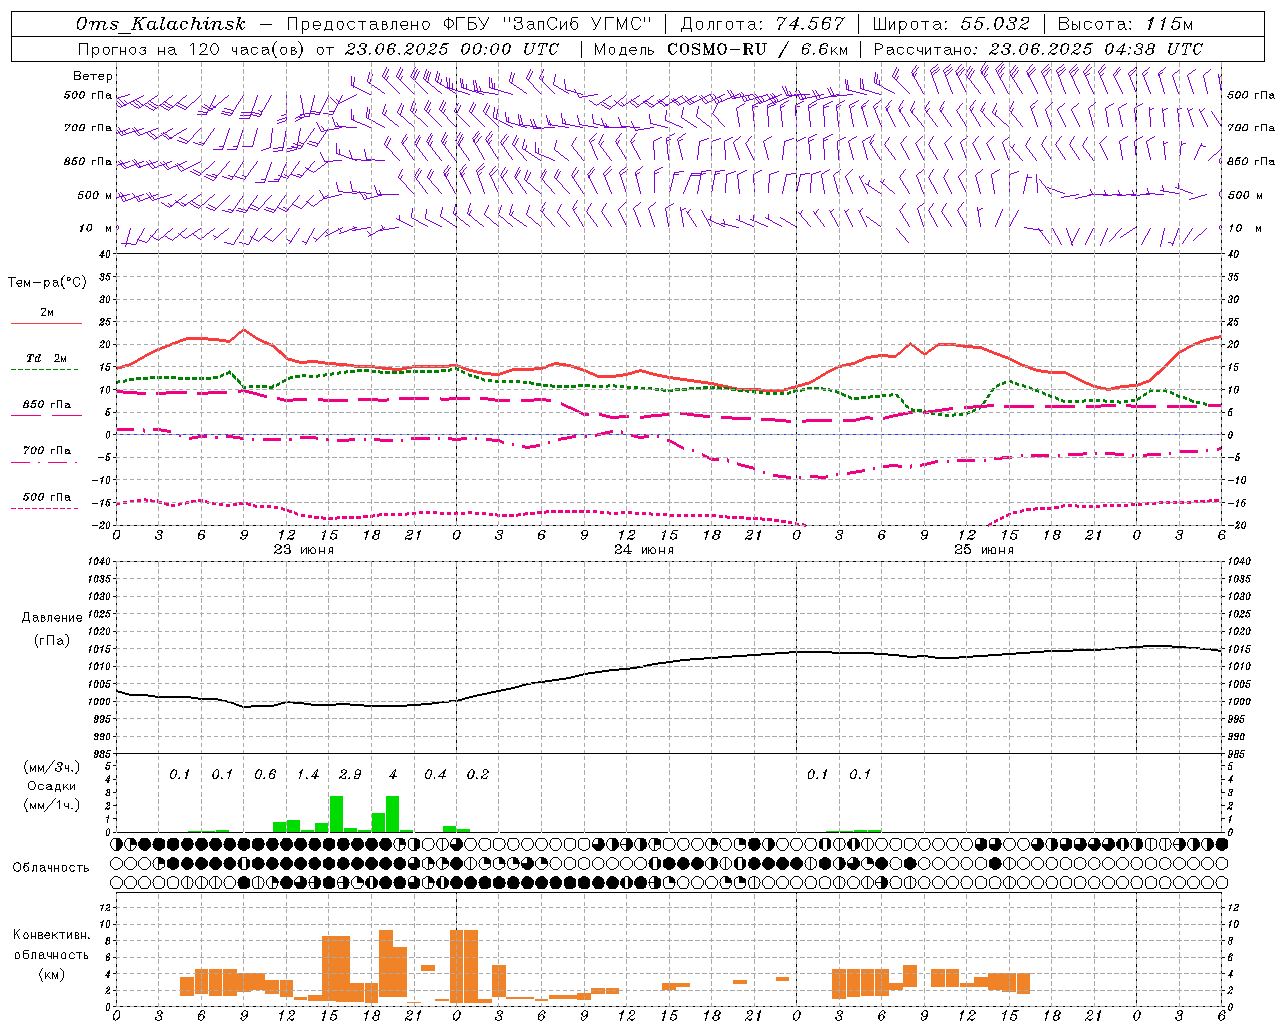Click the Давление pressure panel label

click(x=52, y=618)
